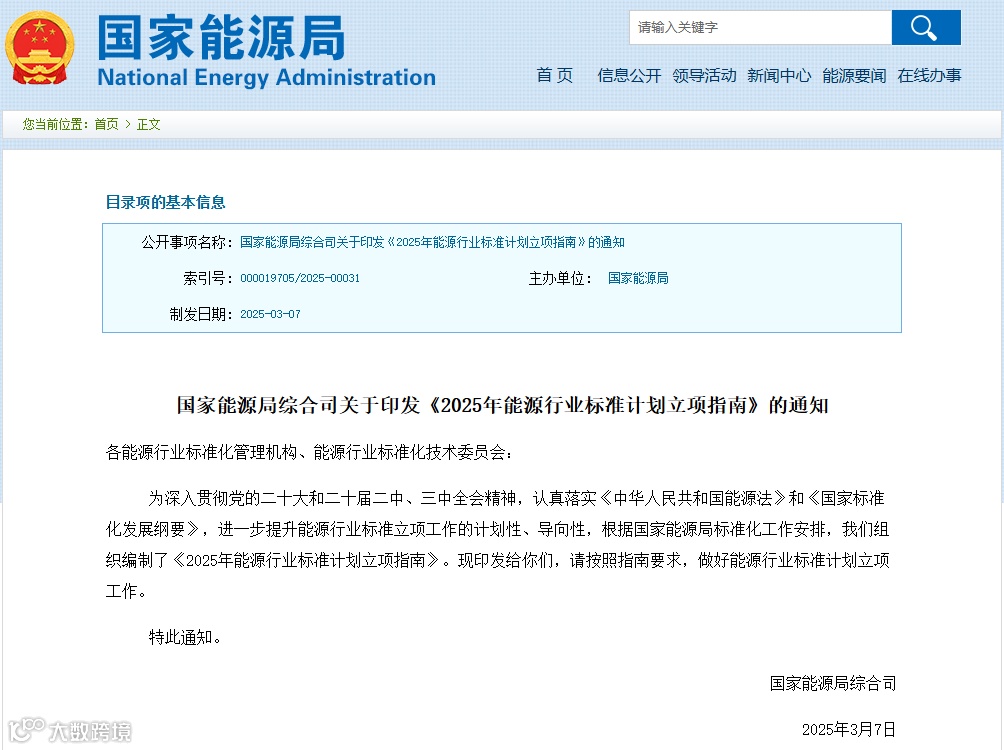Click the 首页 breadcrumb link
The image size is (1004, 750).
click(106, 124)
